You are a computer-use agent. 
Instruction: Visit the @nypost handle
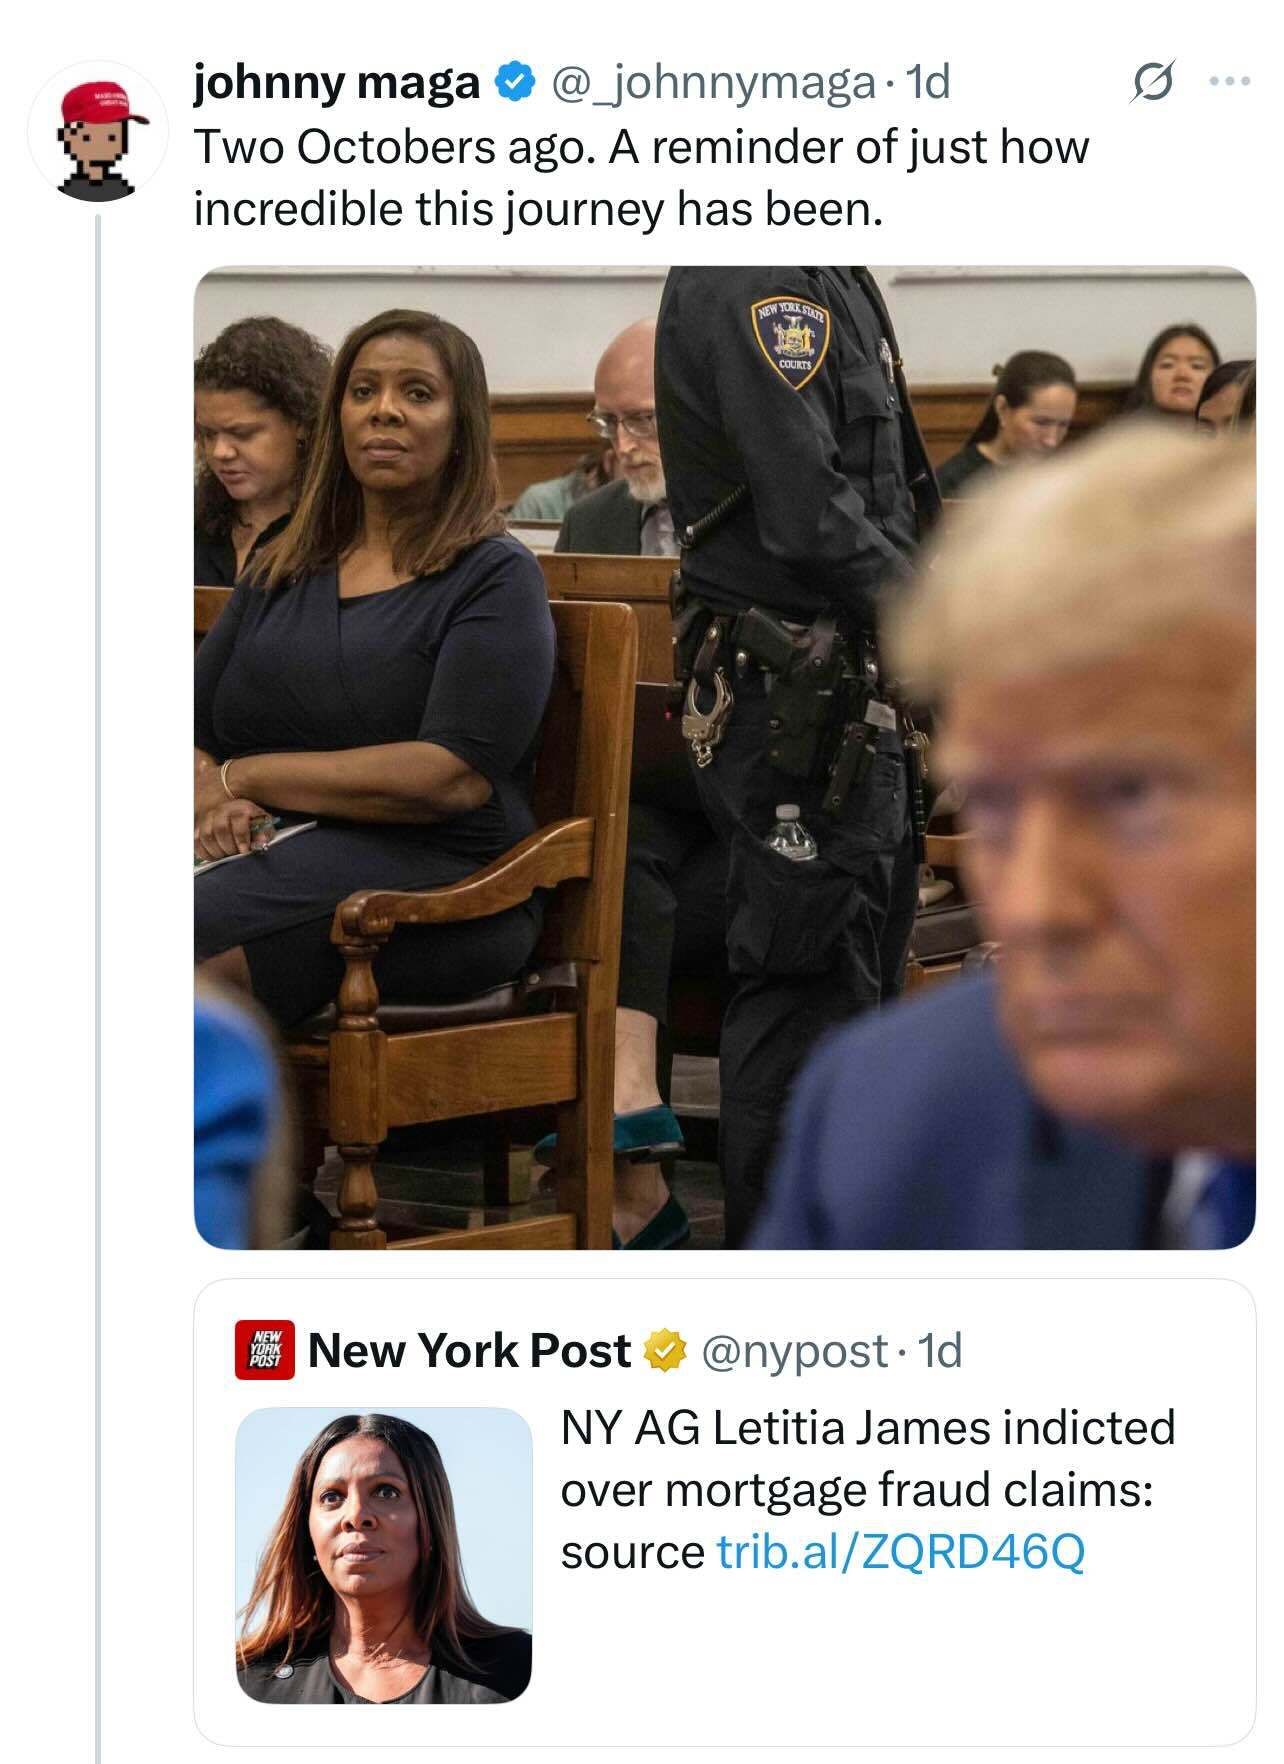(x=796, y=1351)
